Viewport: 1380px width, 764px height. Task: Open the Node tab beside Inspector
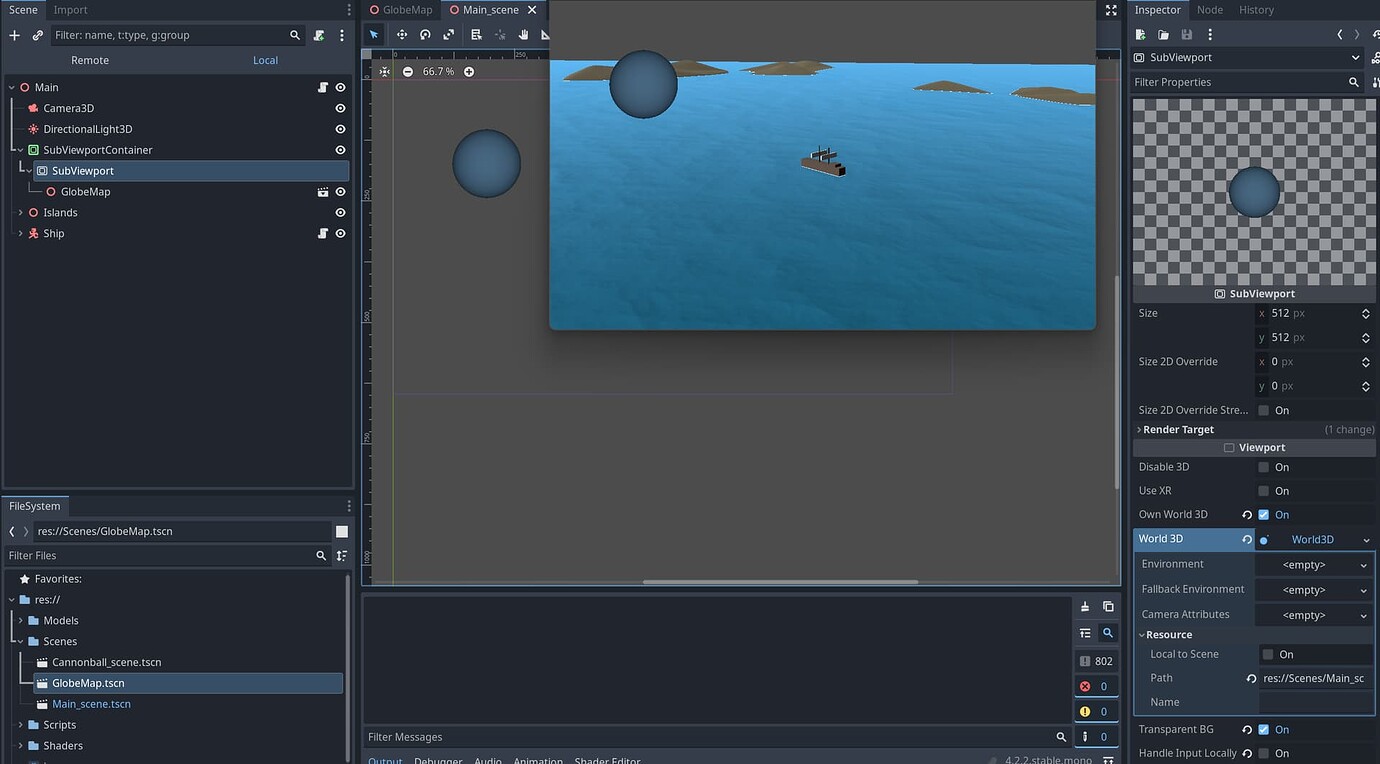pyautogui.click(x=1210, y=9)
